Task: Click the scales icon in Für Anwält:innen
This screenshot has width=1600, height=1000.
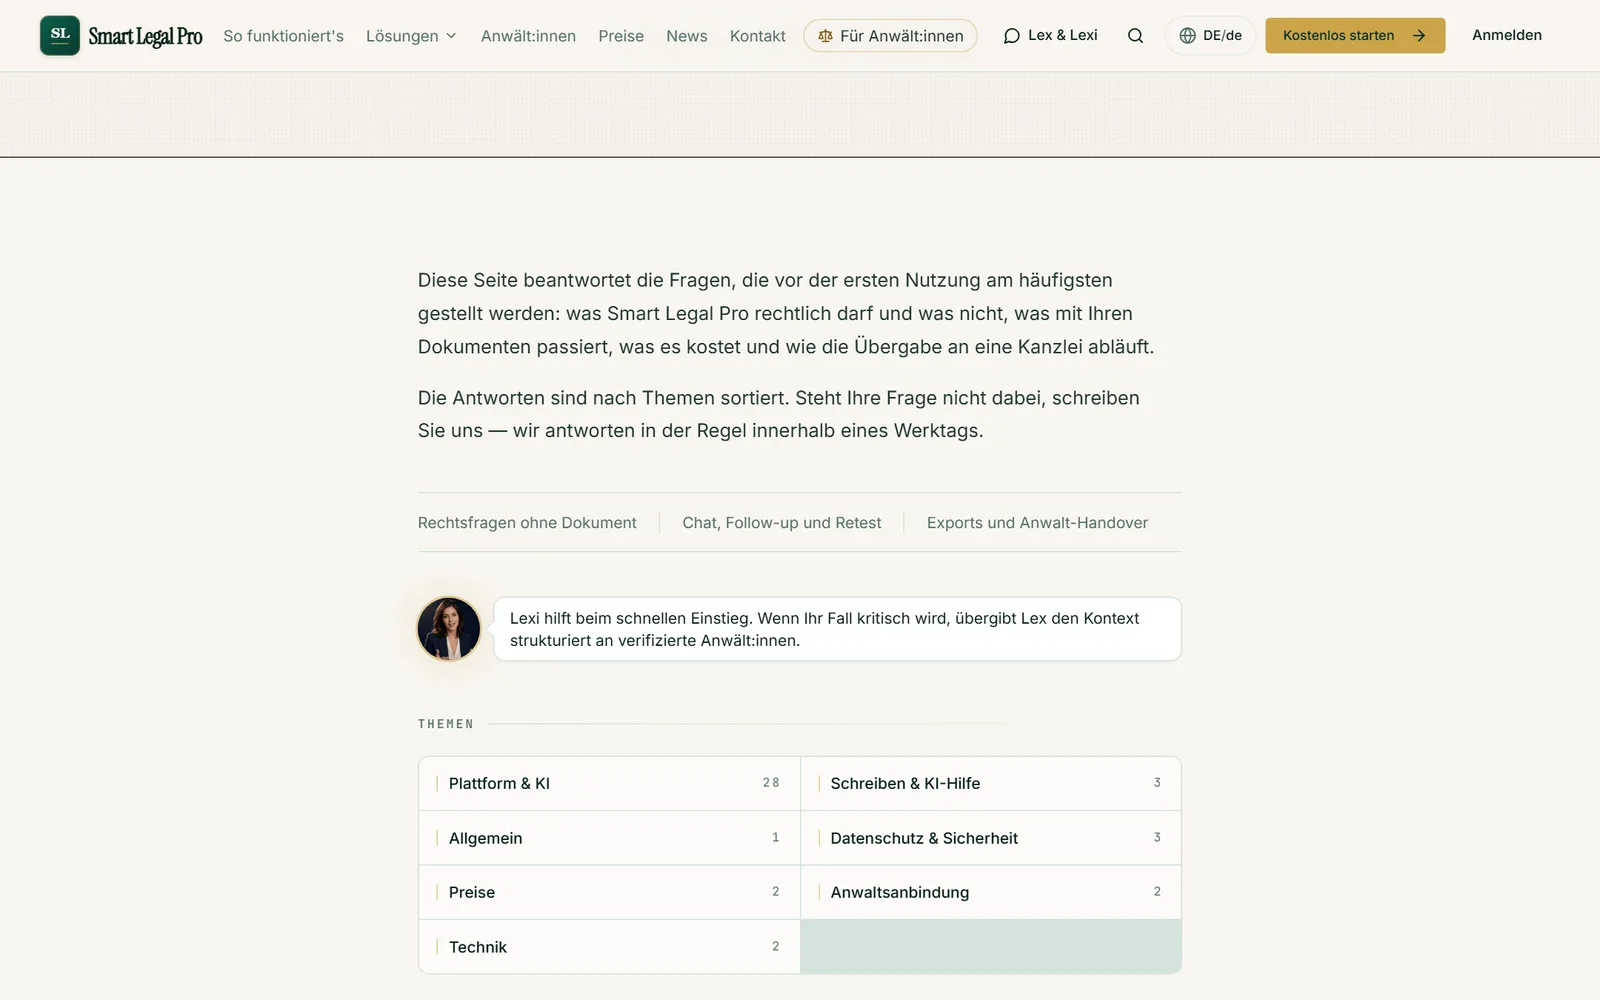Action: click(825, 36)
